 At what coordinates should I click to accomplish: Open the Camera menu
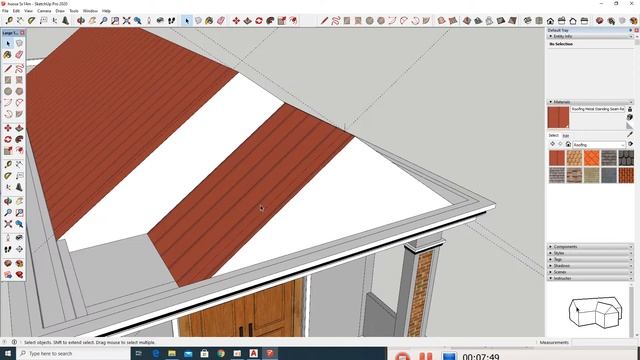(44, 11)
